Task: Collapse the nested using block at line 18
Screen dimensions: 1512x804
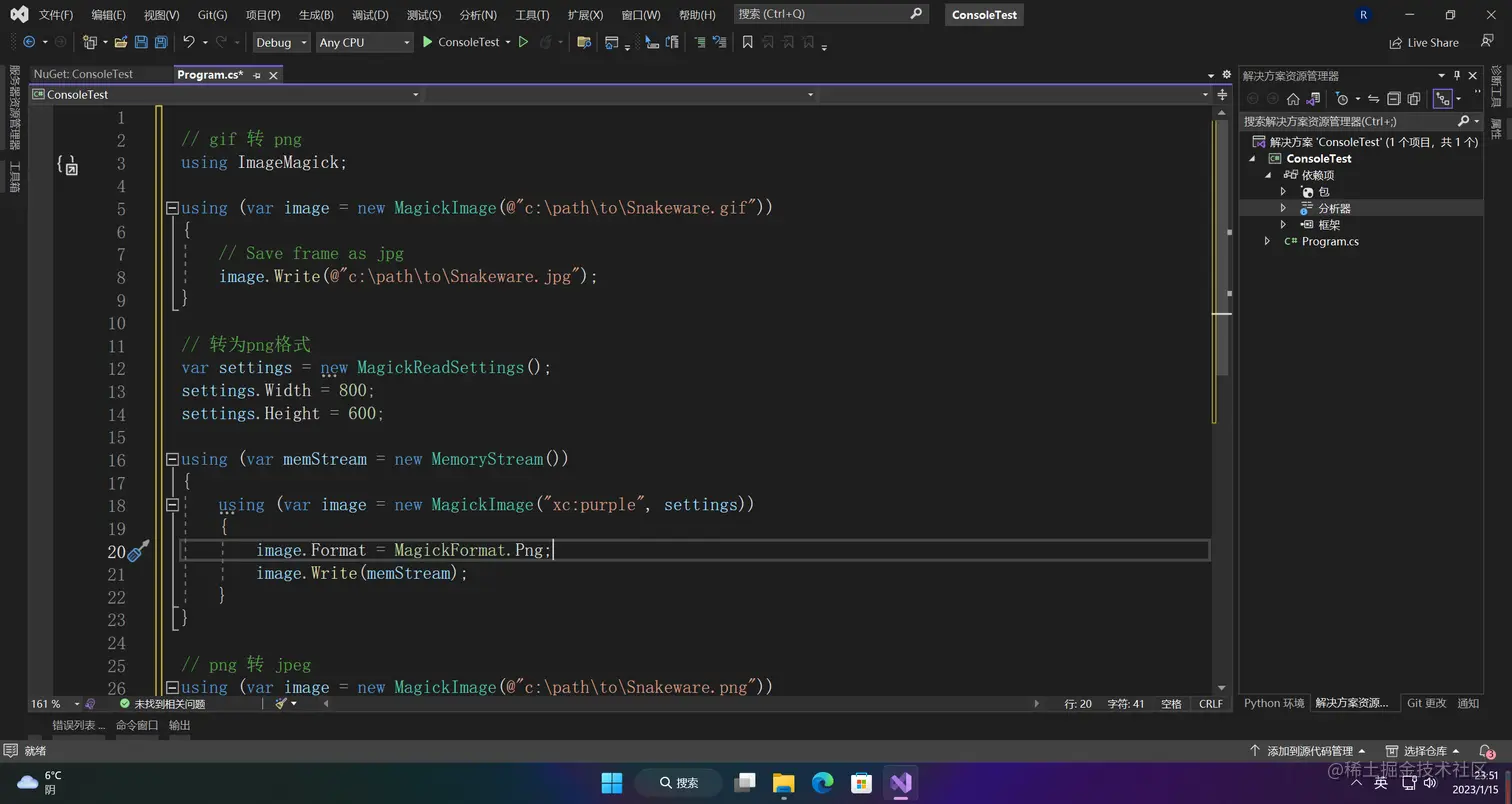Action: [172, 505]
